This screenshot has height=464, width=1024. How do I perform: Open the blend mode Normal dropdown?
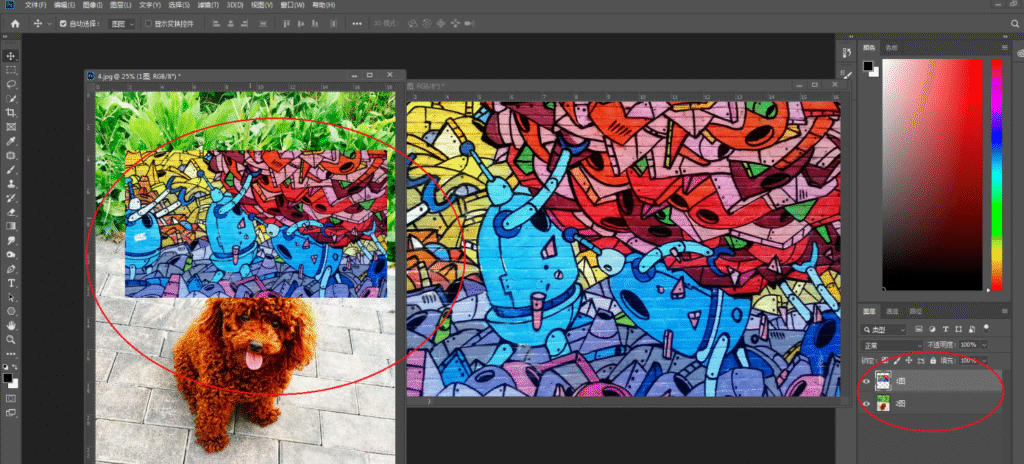[892, 344]
